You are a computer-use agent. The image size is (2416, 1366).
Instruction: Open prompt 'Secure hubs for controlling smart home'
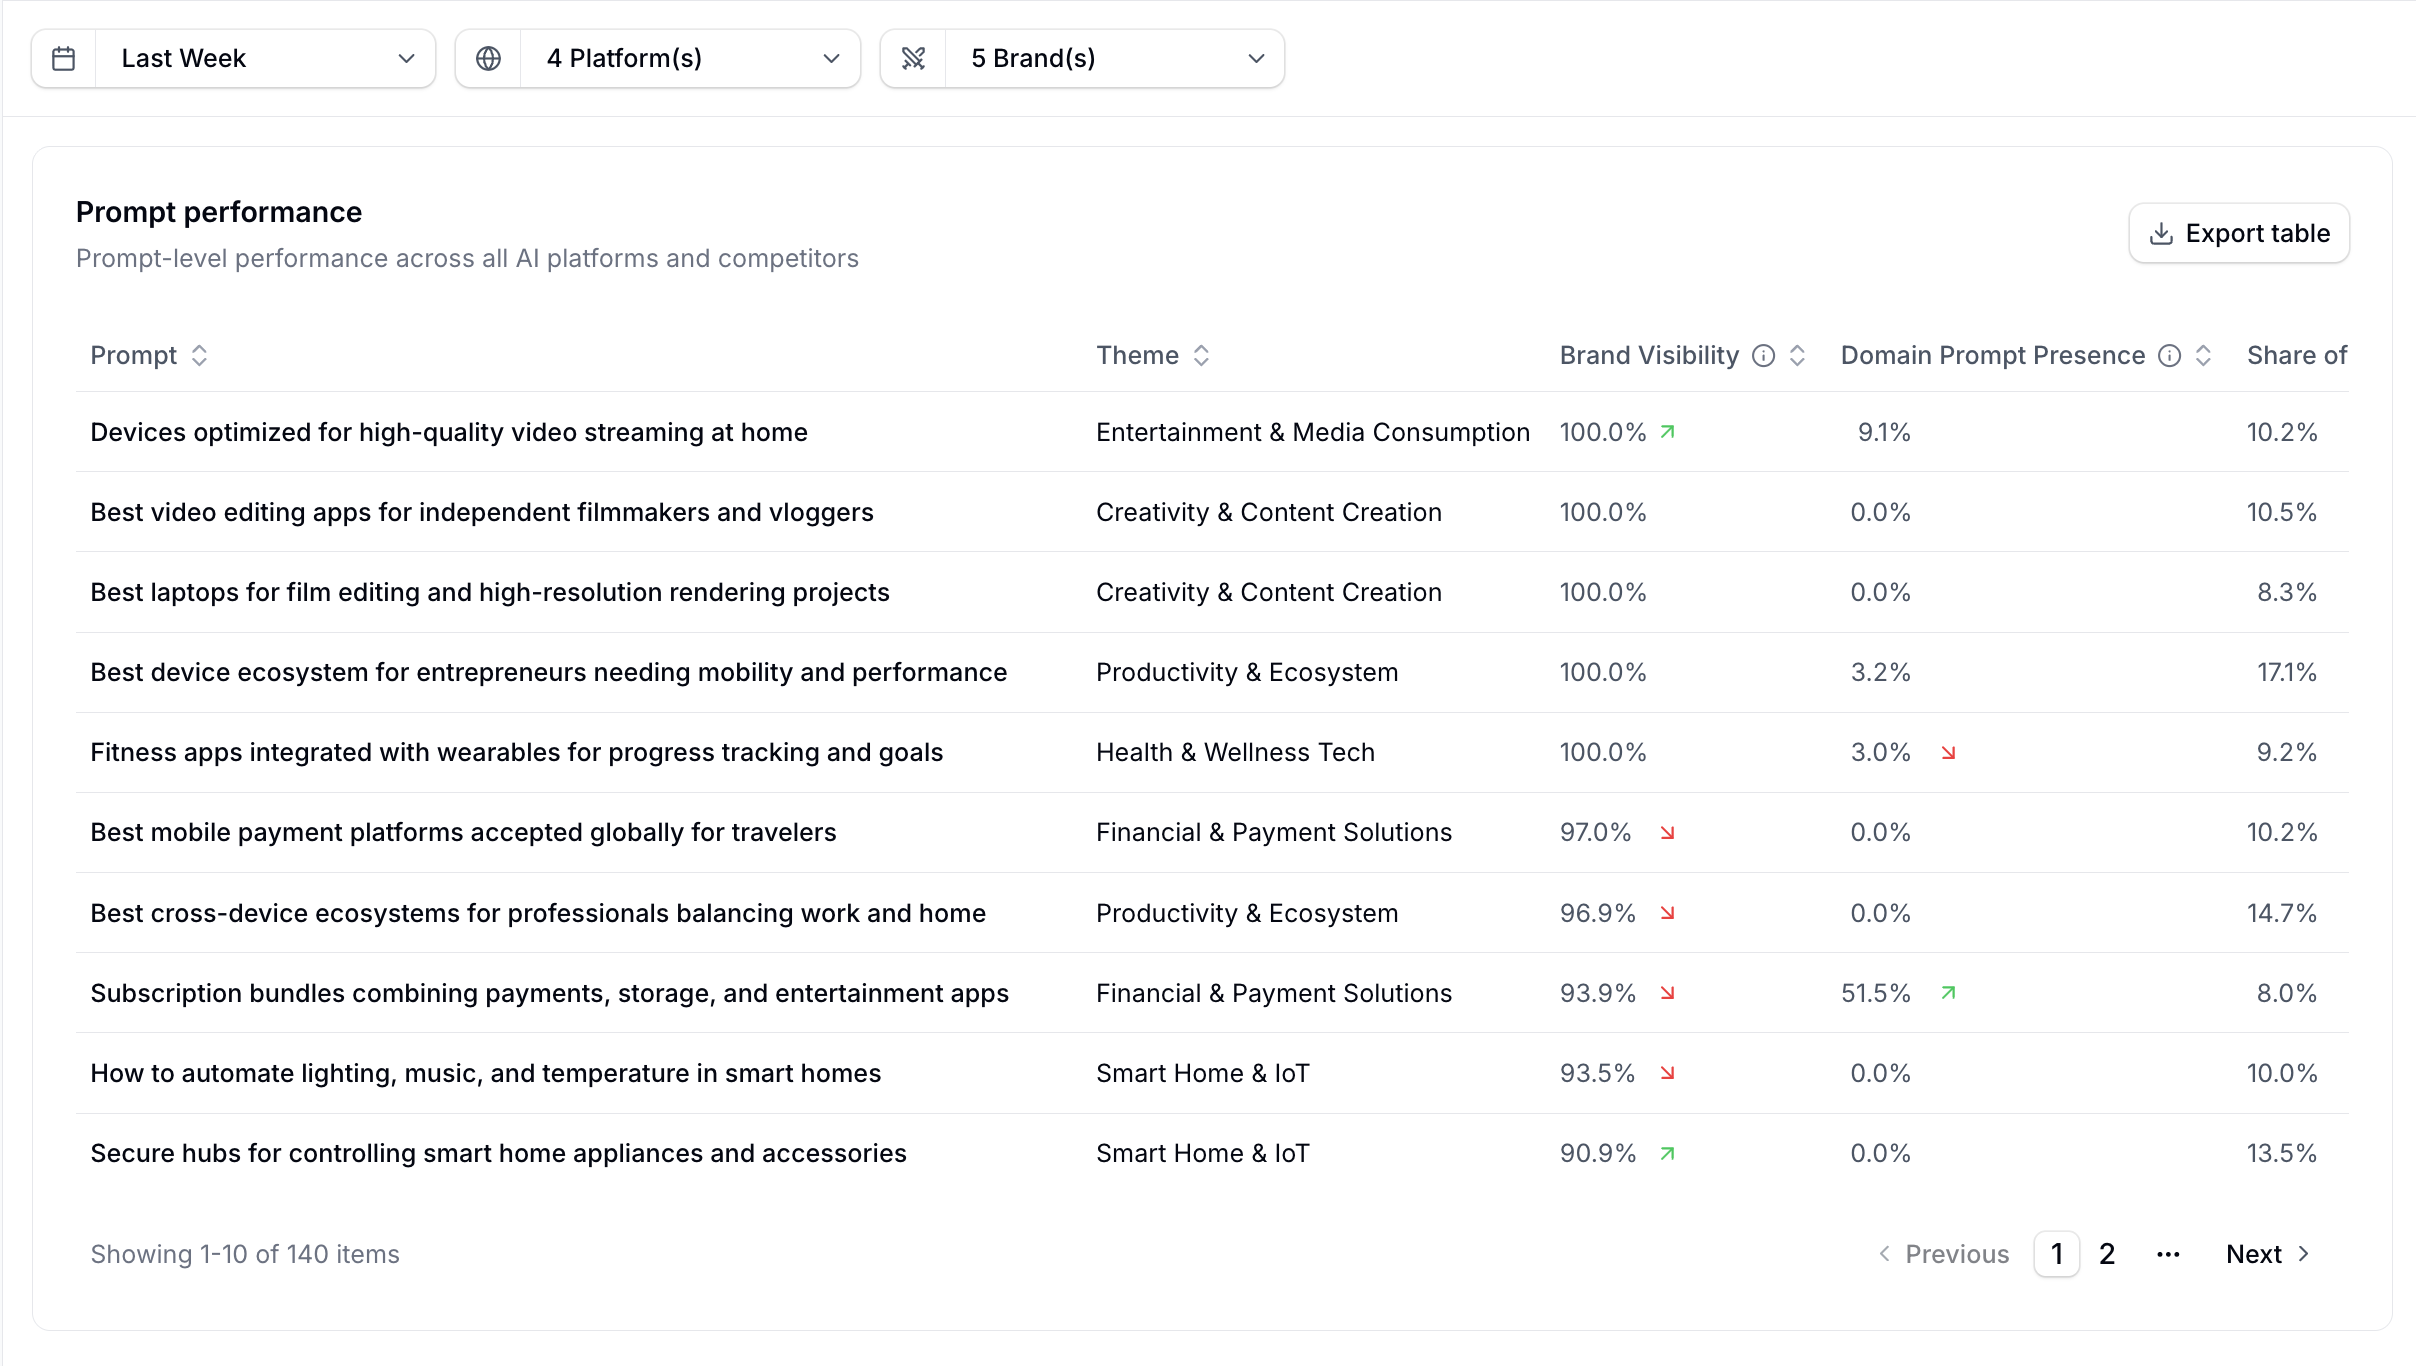(x=499, y=1153)
